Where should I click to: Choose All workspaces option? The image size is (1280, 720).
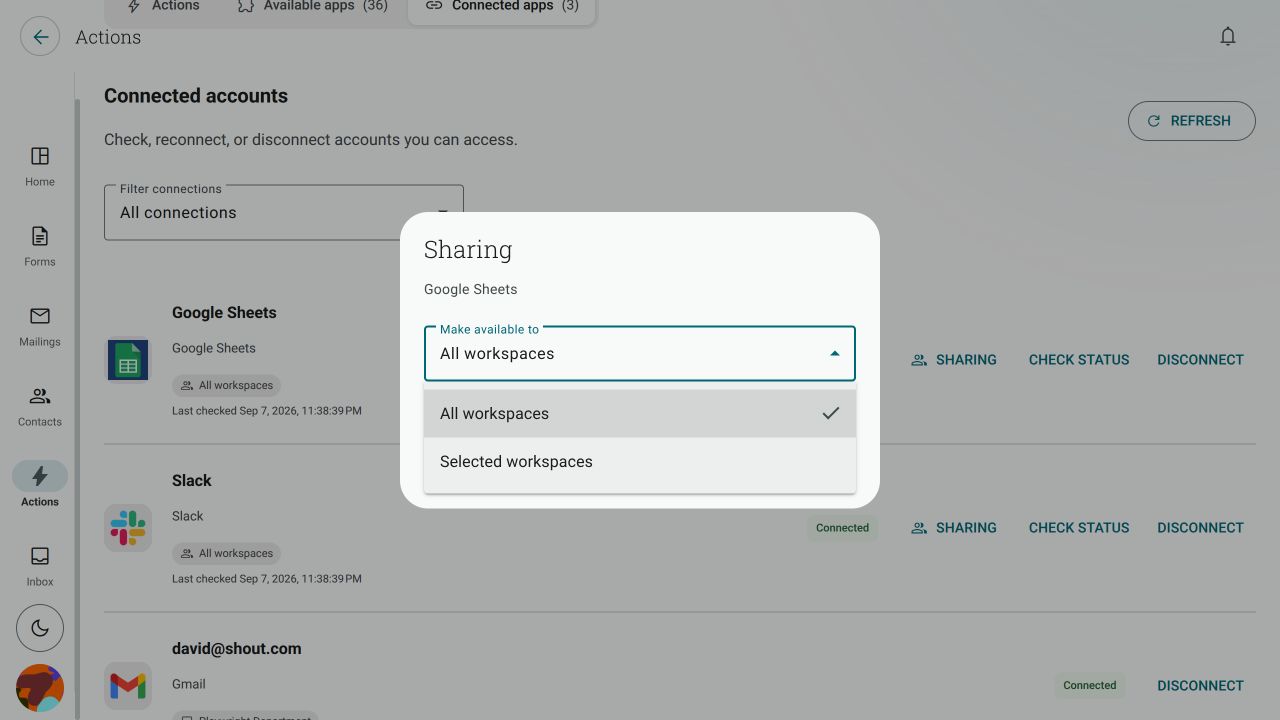coord(640,413)
